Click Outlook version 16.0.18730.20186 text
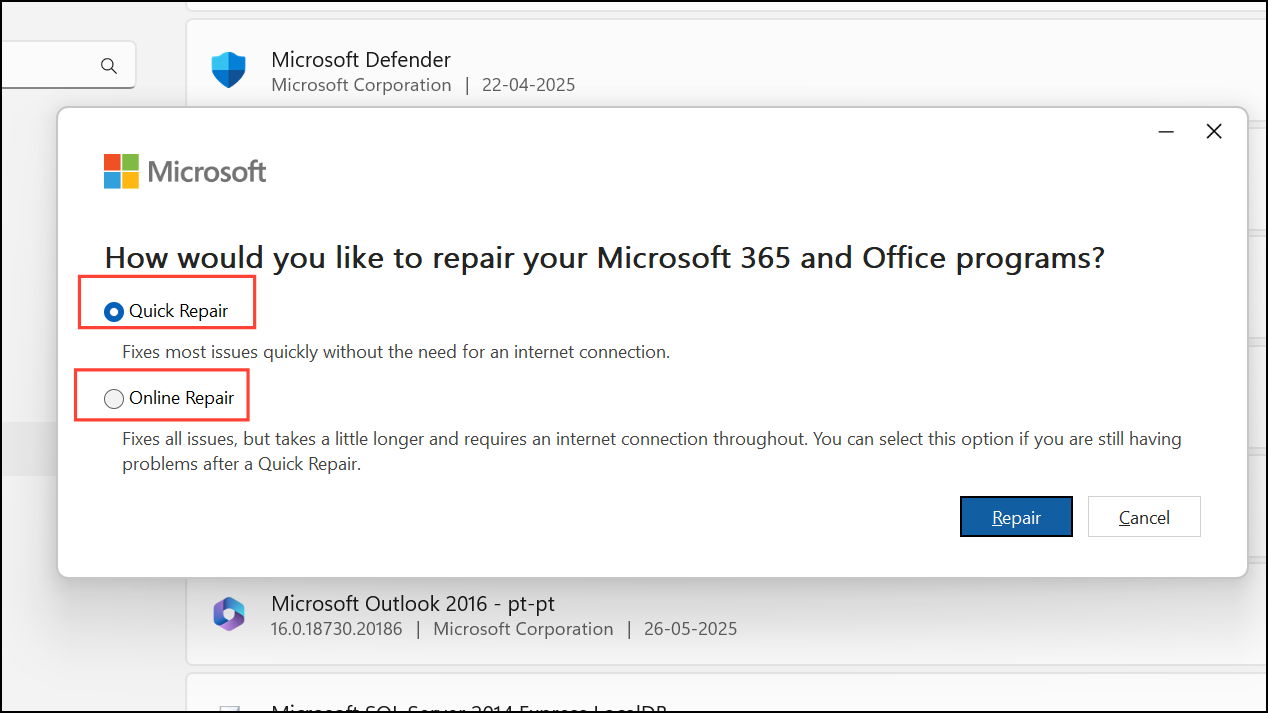Screen dimensions: 1268x713 [x=338, y=629]
